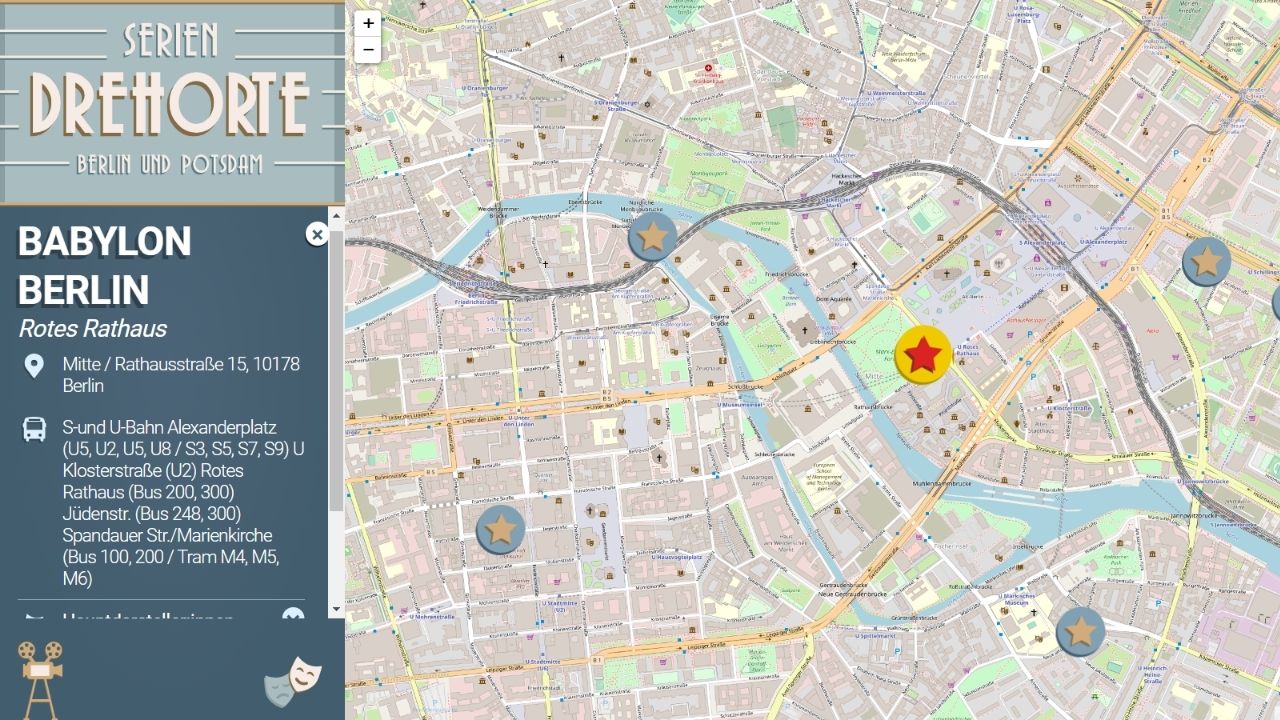Image resolution: width=1280 pixels, height=720 pixels.
Task: Click the panel scrollbar down arrow
Action: point(336,608)
